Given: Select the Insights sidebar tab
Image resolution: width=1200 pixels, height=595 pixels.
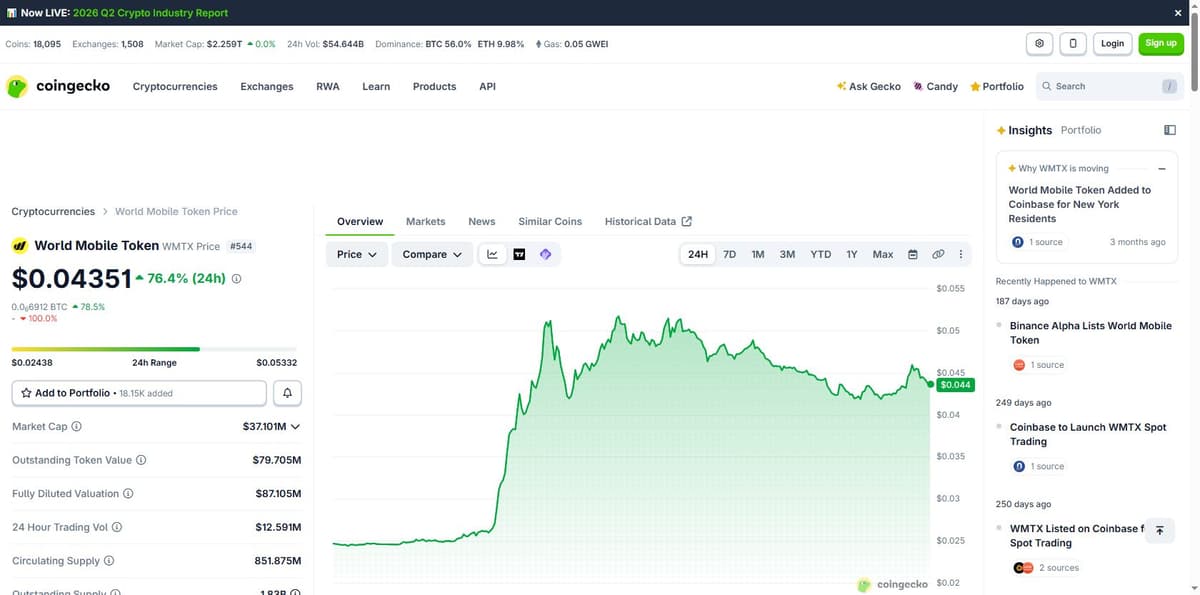Looking at the screenshot, I should pyautogui.click(x=1024, y=130).
